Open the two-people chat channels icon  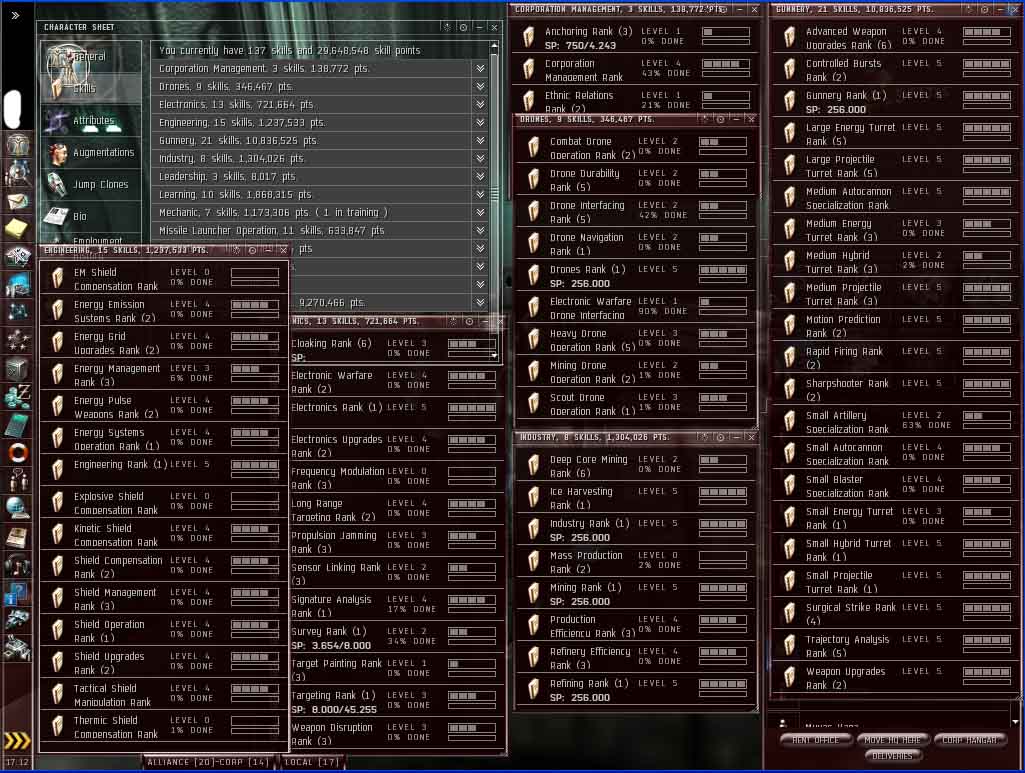[x=18, y=480]
